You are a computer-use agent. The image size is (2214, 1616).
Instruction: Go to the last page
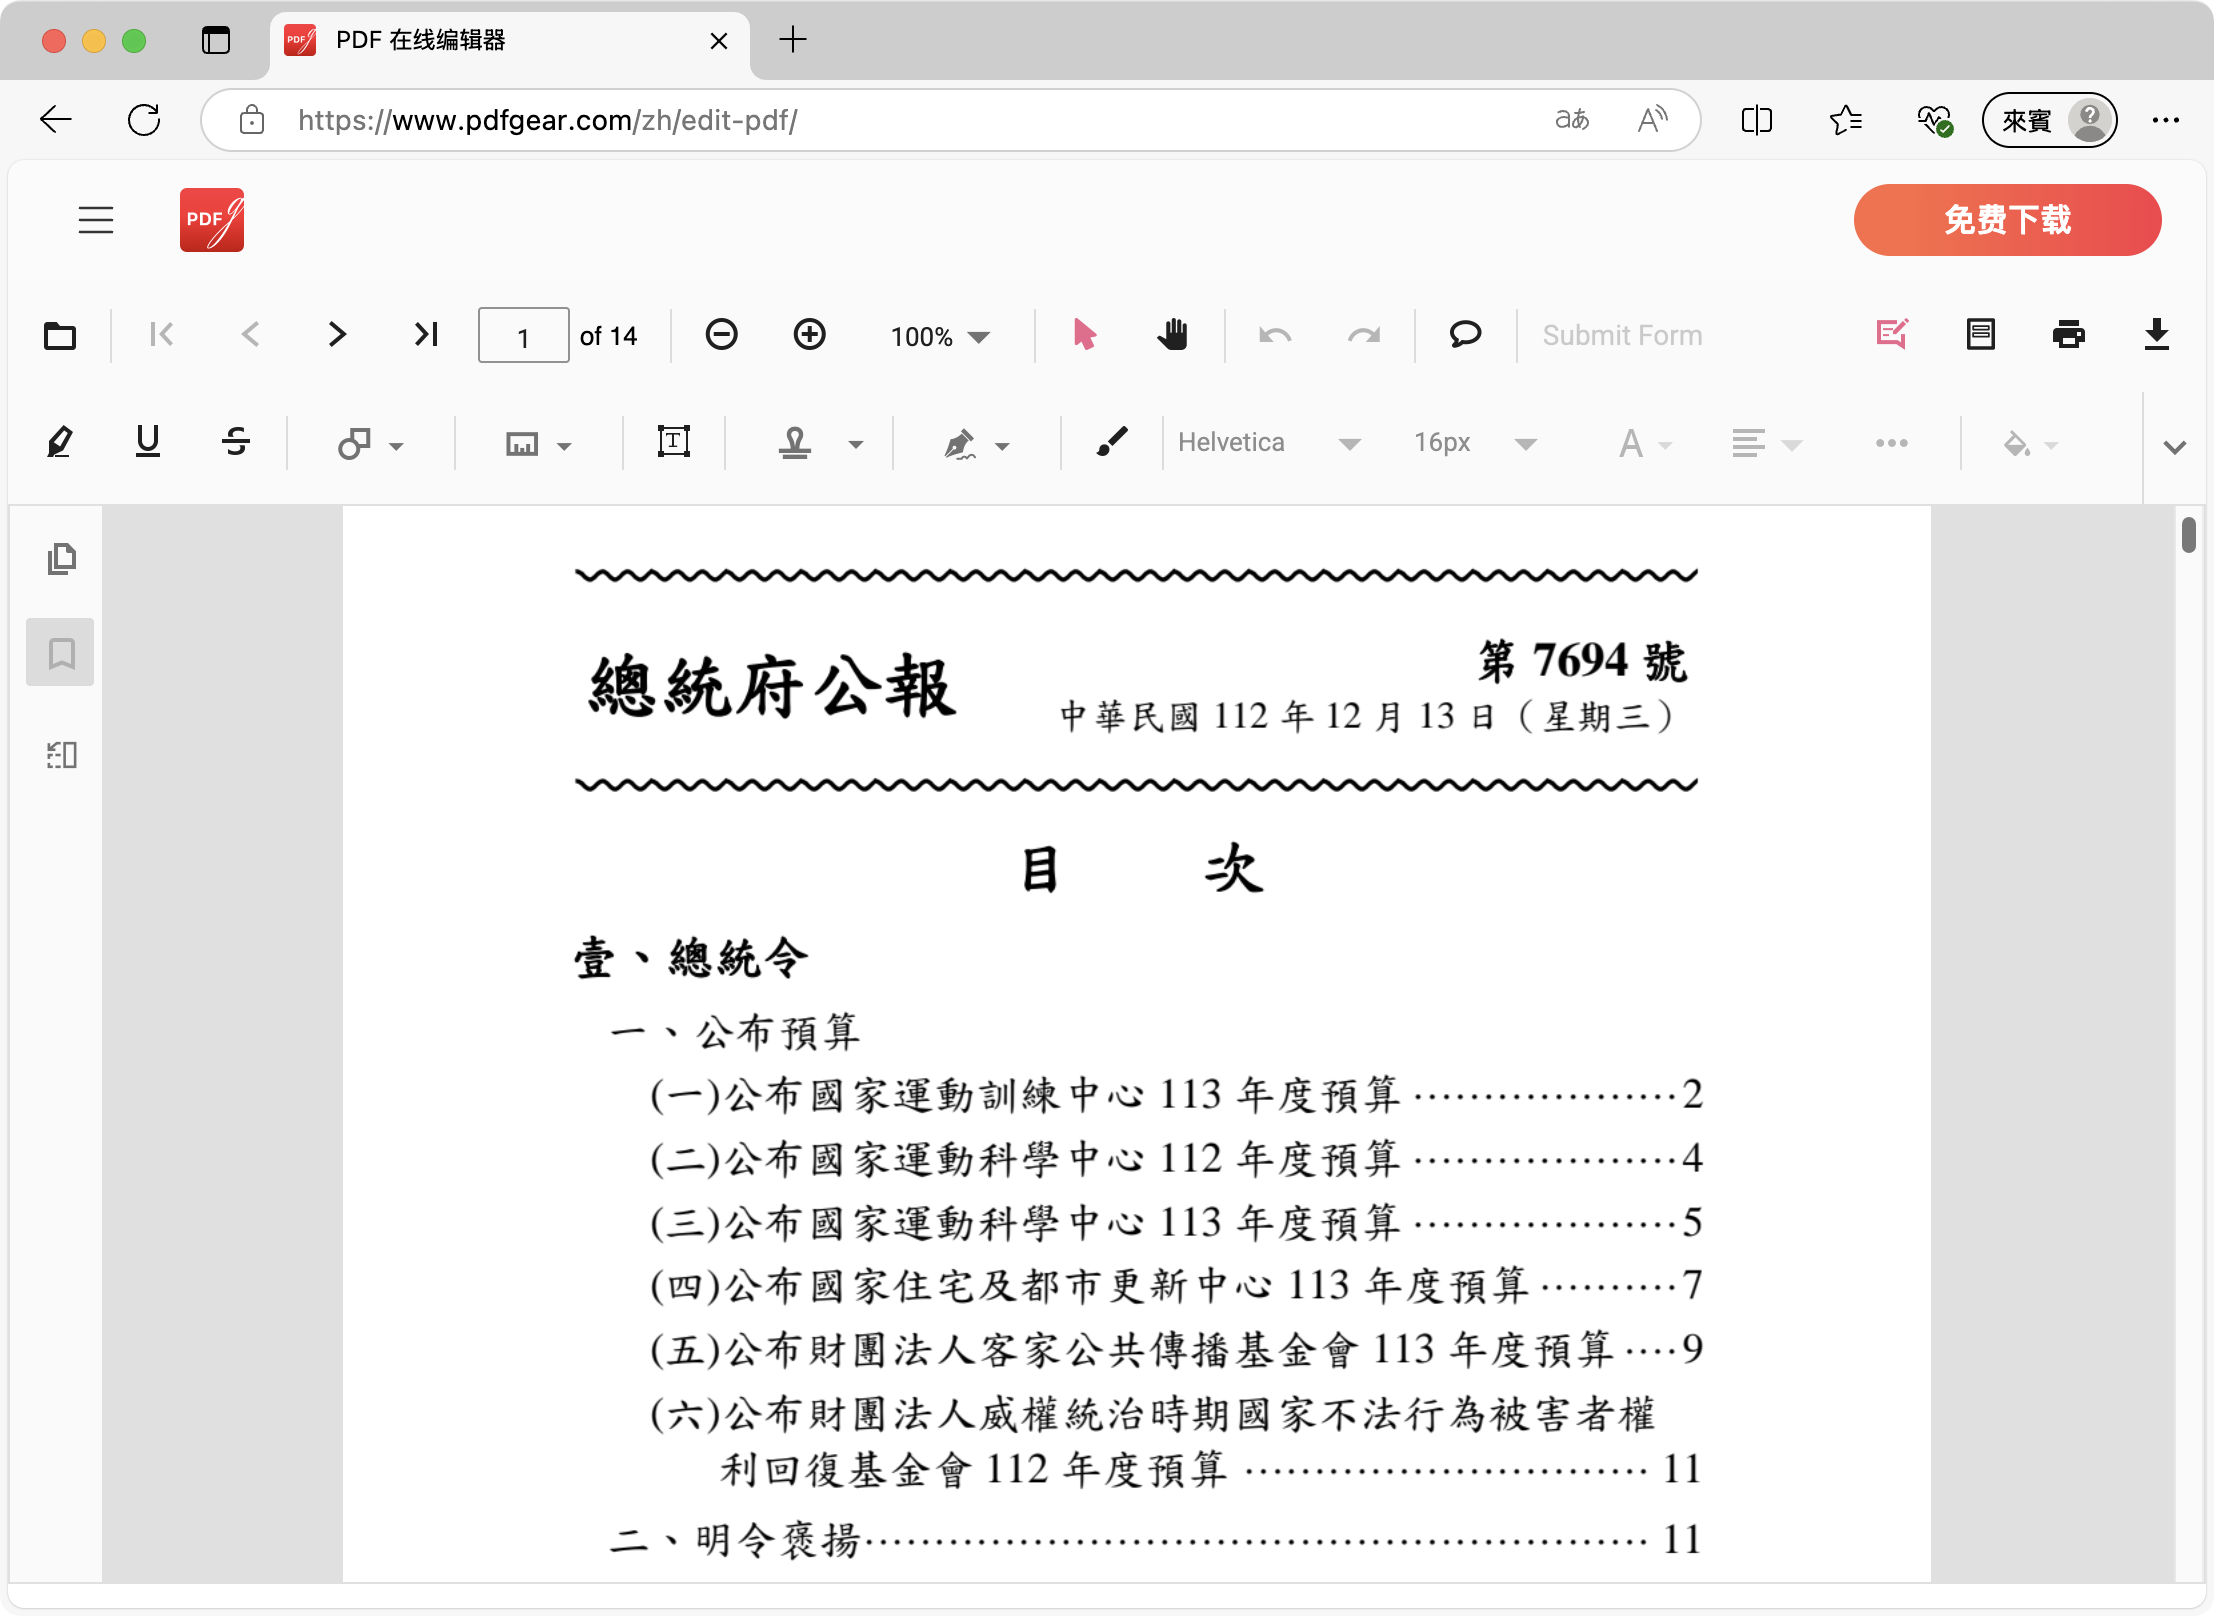click(x=426, y=335)
